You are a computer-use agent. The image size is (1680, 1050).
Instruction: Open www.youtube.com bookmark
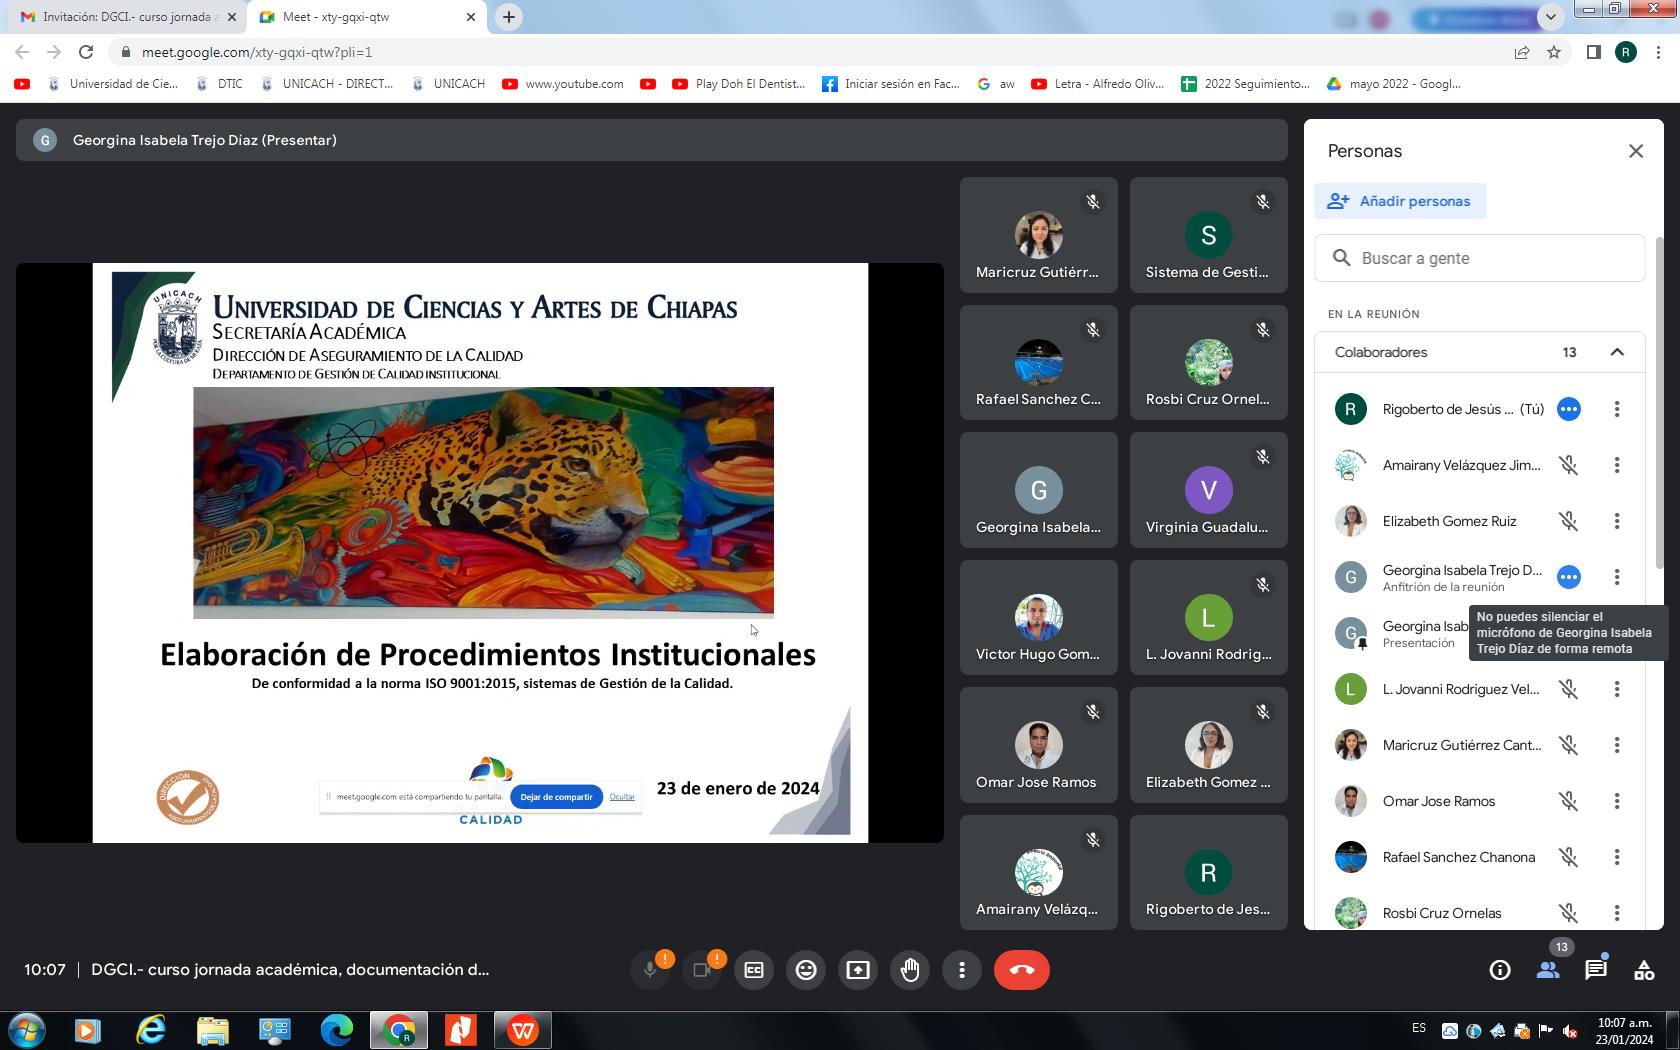[x=563, y=84]
